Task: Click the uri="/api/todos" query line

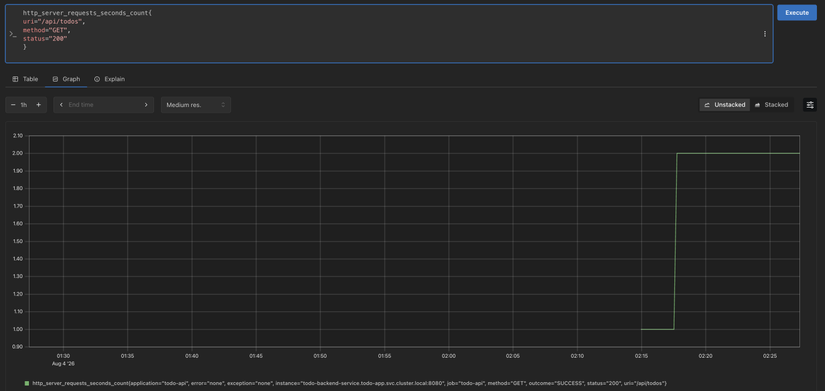Action: (x=53, y=22)
